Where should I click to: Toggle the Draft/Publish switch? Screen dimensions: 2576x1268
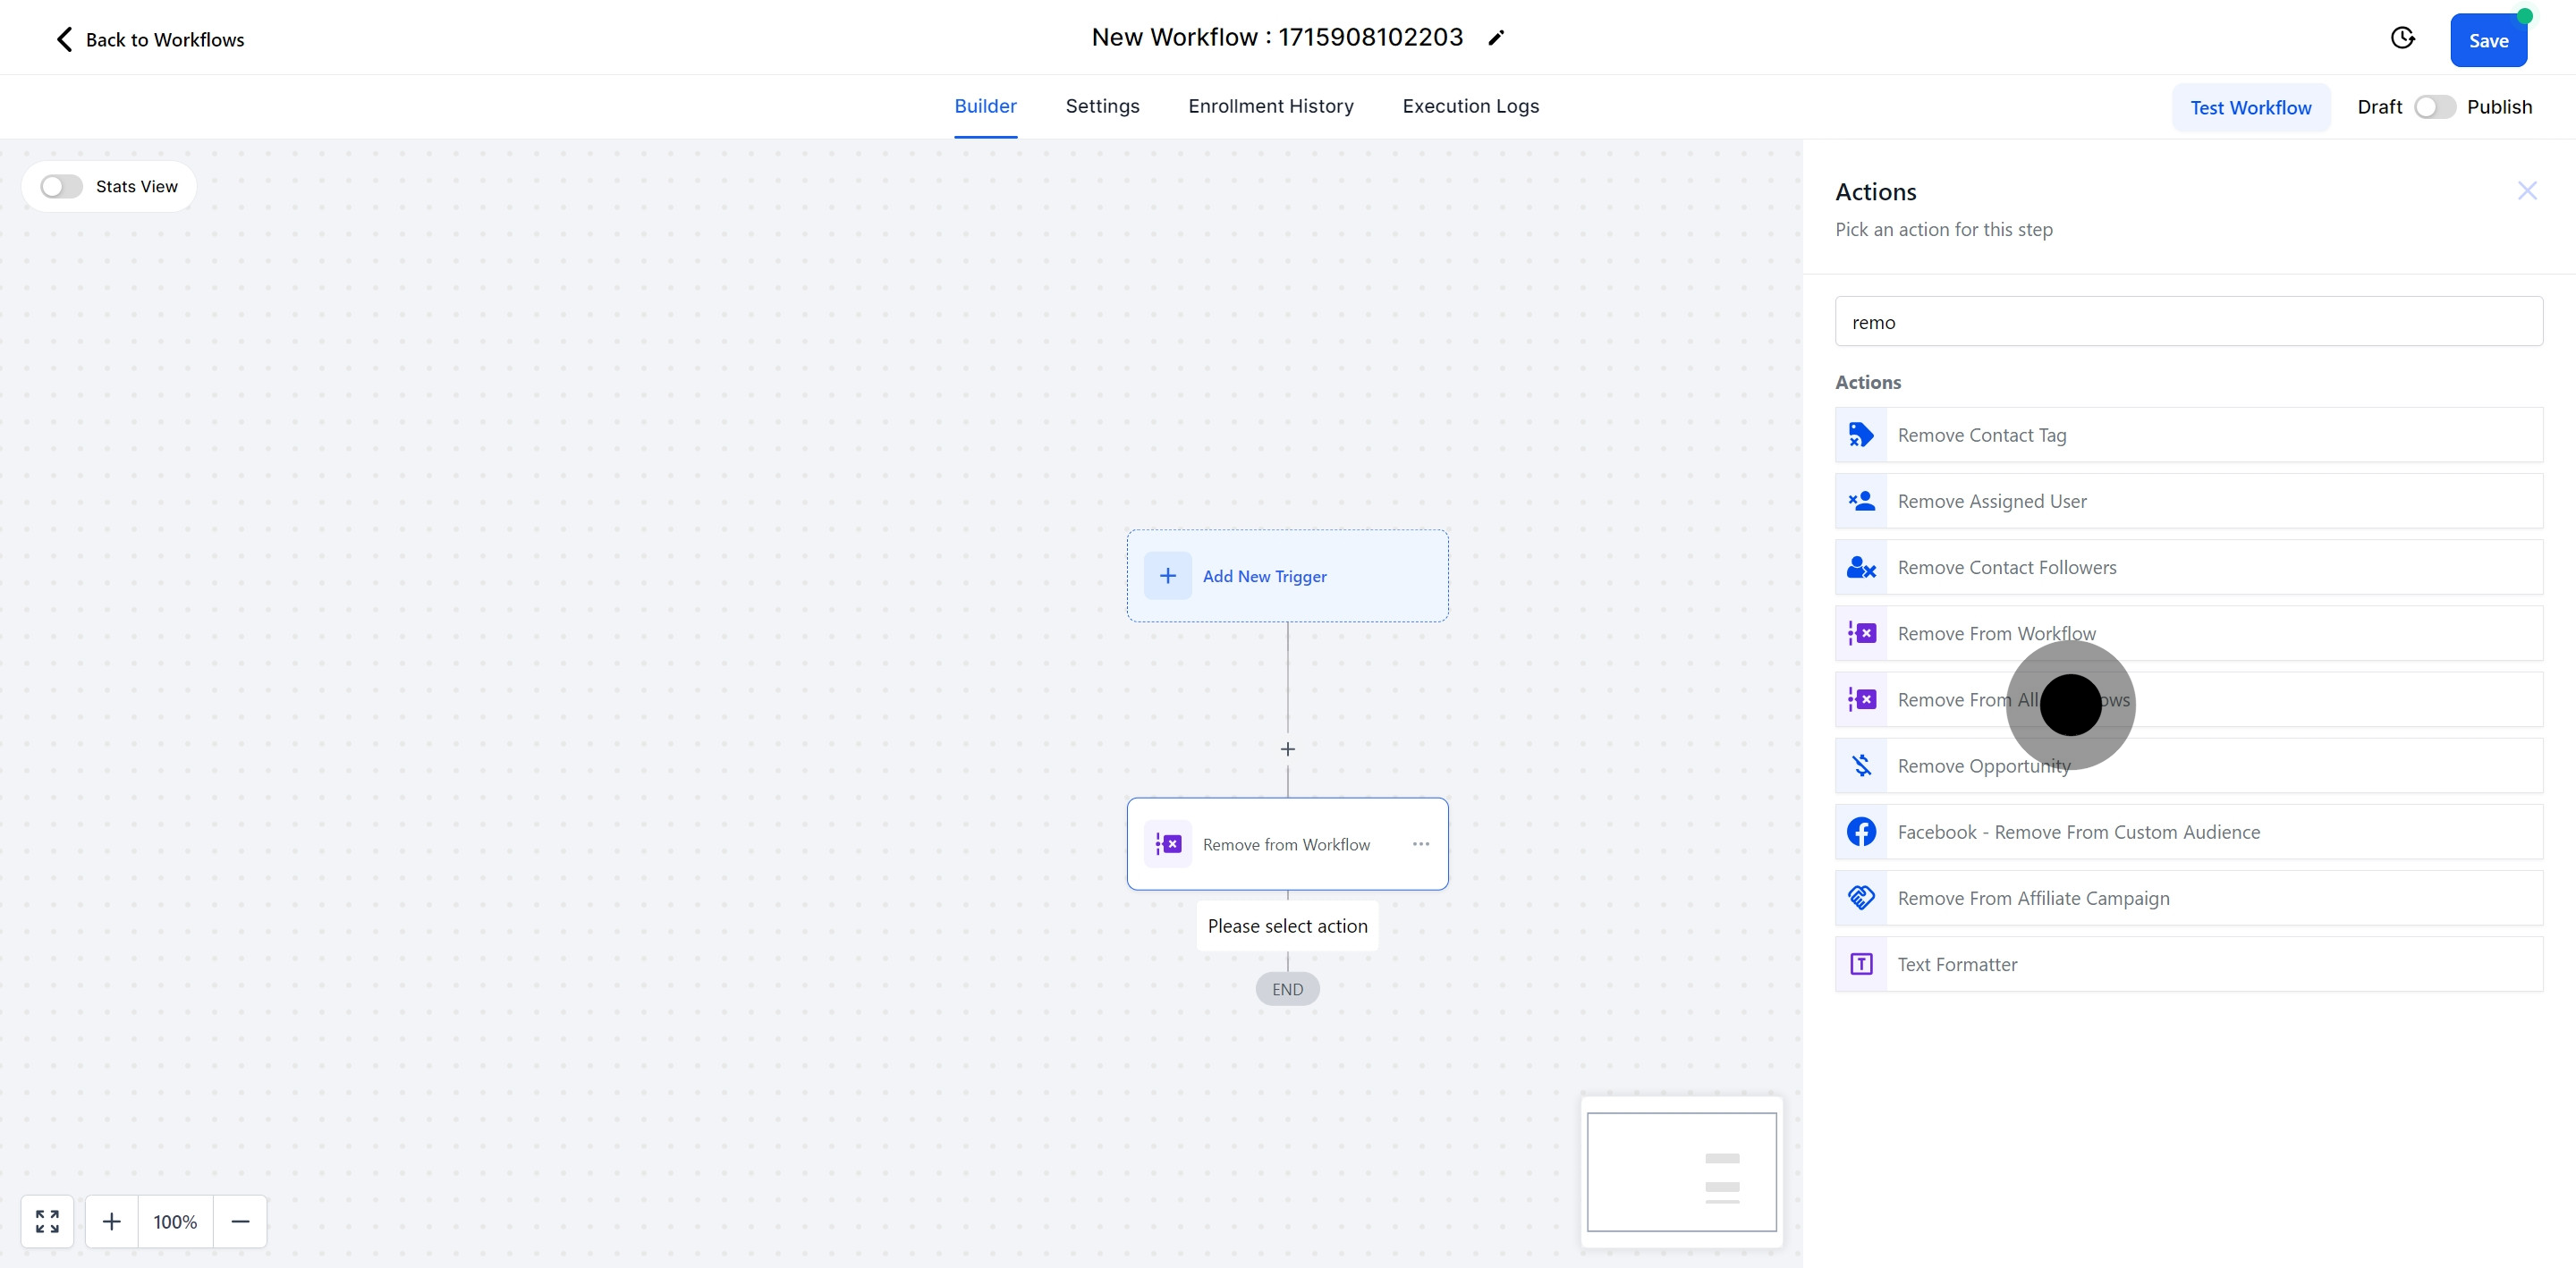[2434, 107]
